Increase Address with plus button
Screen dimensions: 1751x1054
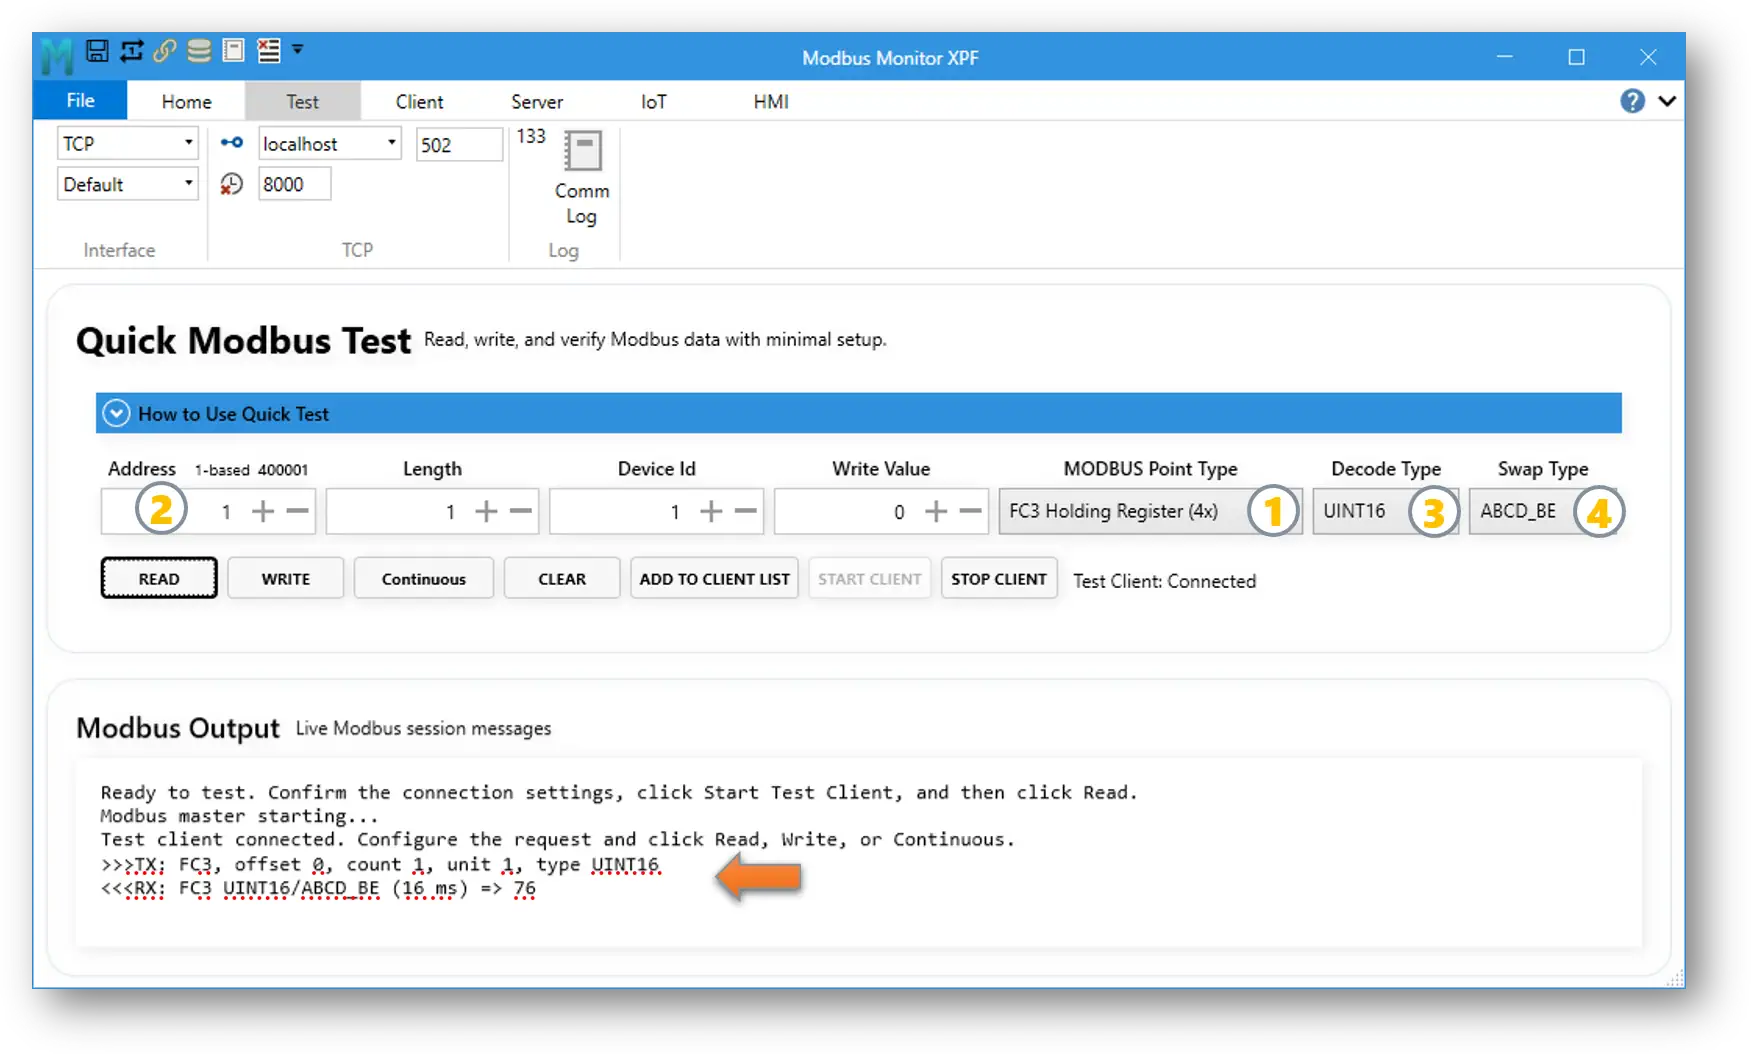click(x=263, y=512)
